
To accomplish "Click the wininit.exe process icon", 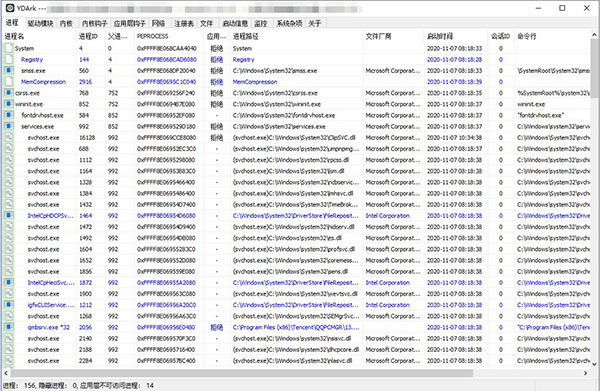I will (x=9, y=104).
